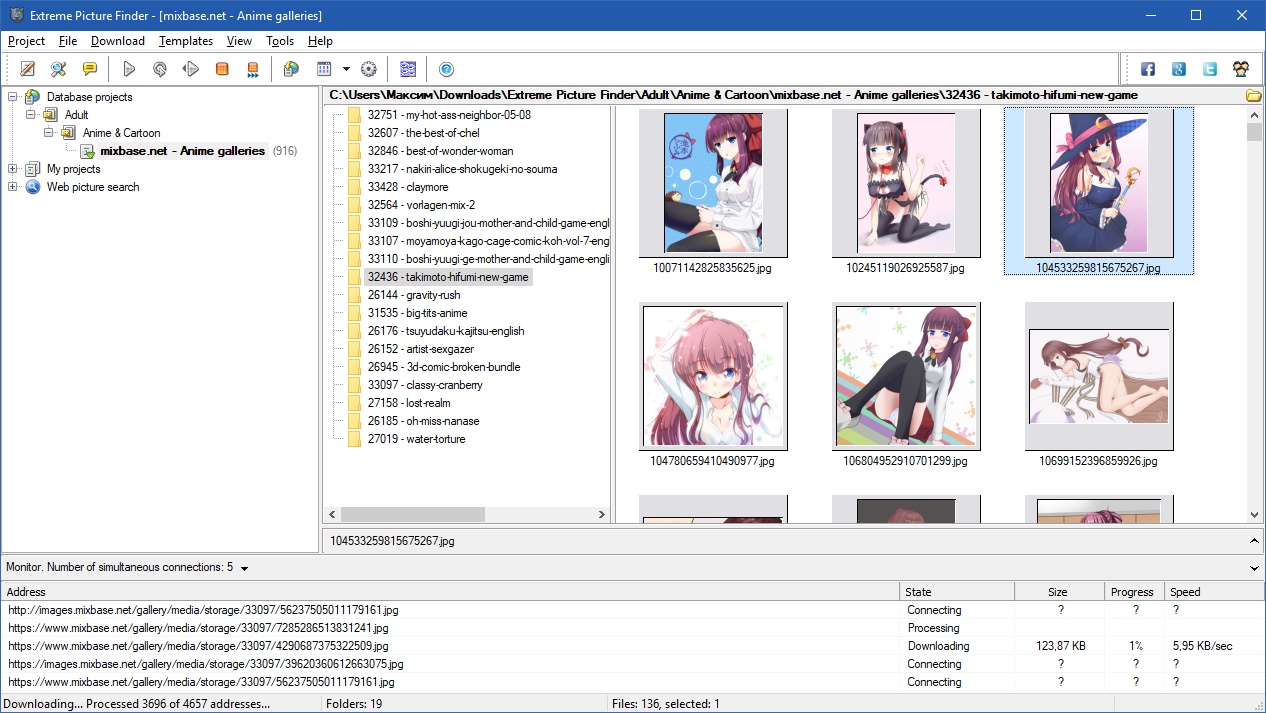Open the File menu
The height and width of the screenshot is (713, 1266).
point(68,41)
